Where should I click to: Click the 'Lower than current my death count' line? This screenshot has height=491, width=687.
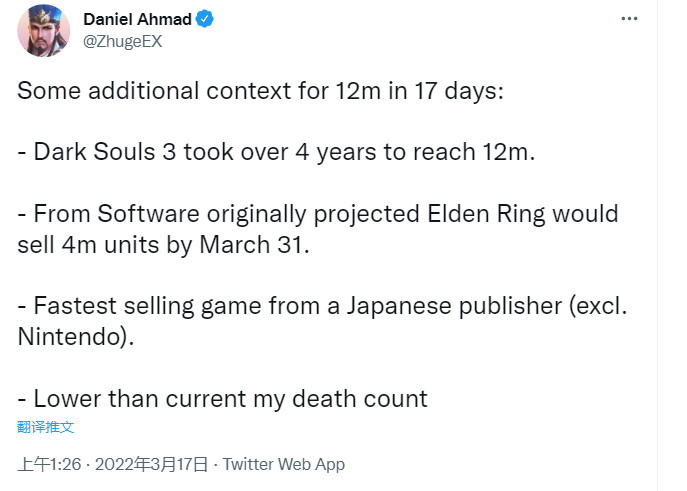(222, 399)
